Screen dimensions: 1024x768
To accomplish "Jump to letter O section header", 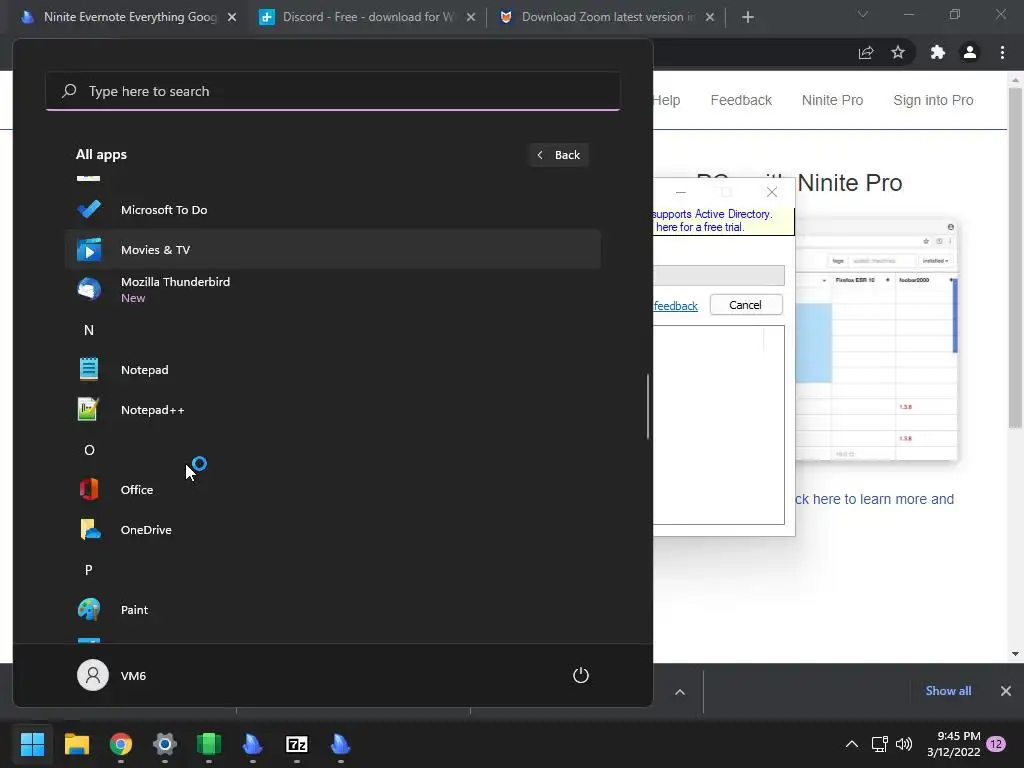I will pyautogui.click(x=89, y=450).
